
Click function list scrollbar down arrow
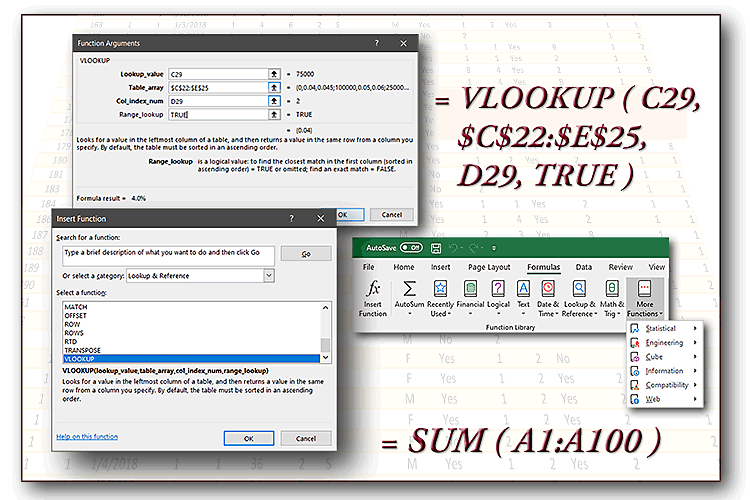(326, 357)
